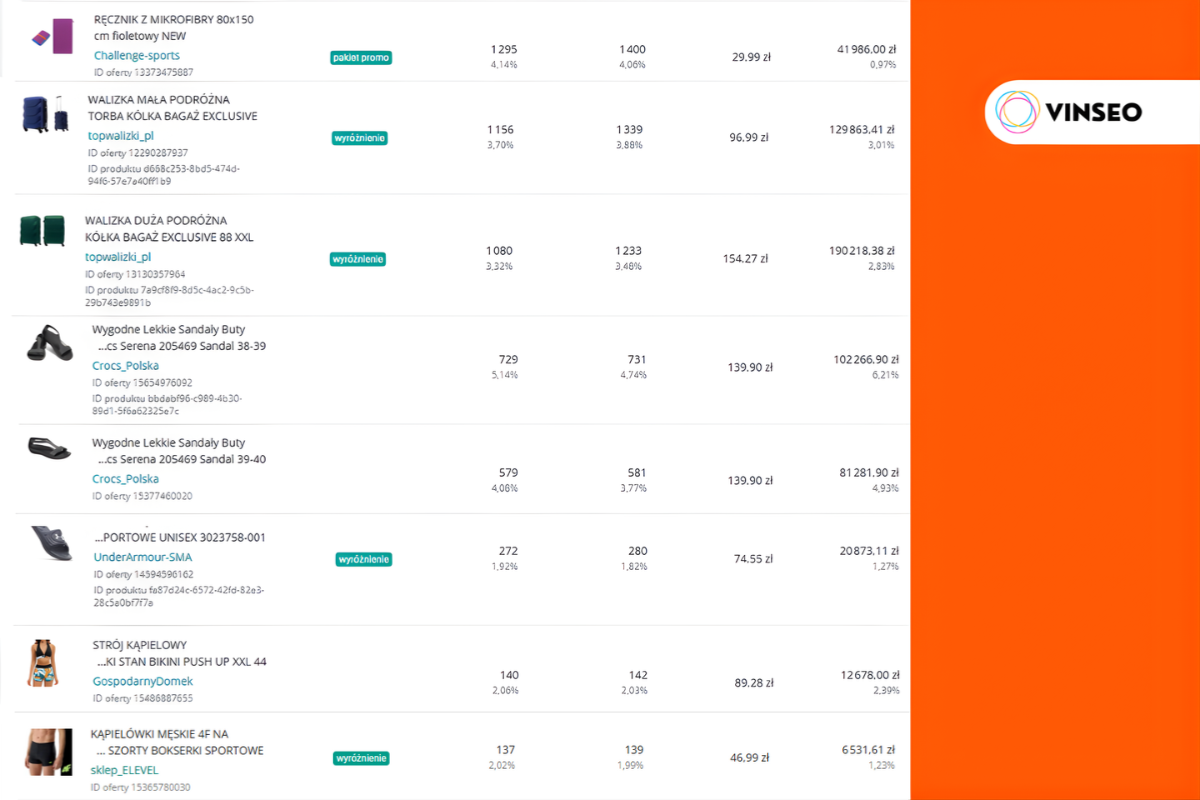Click revenue value 12 678,00 zł
Image resolution: width=1200 pixels, height=800 pixels.
click(870, 675)
